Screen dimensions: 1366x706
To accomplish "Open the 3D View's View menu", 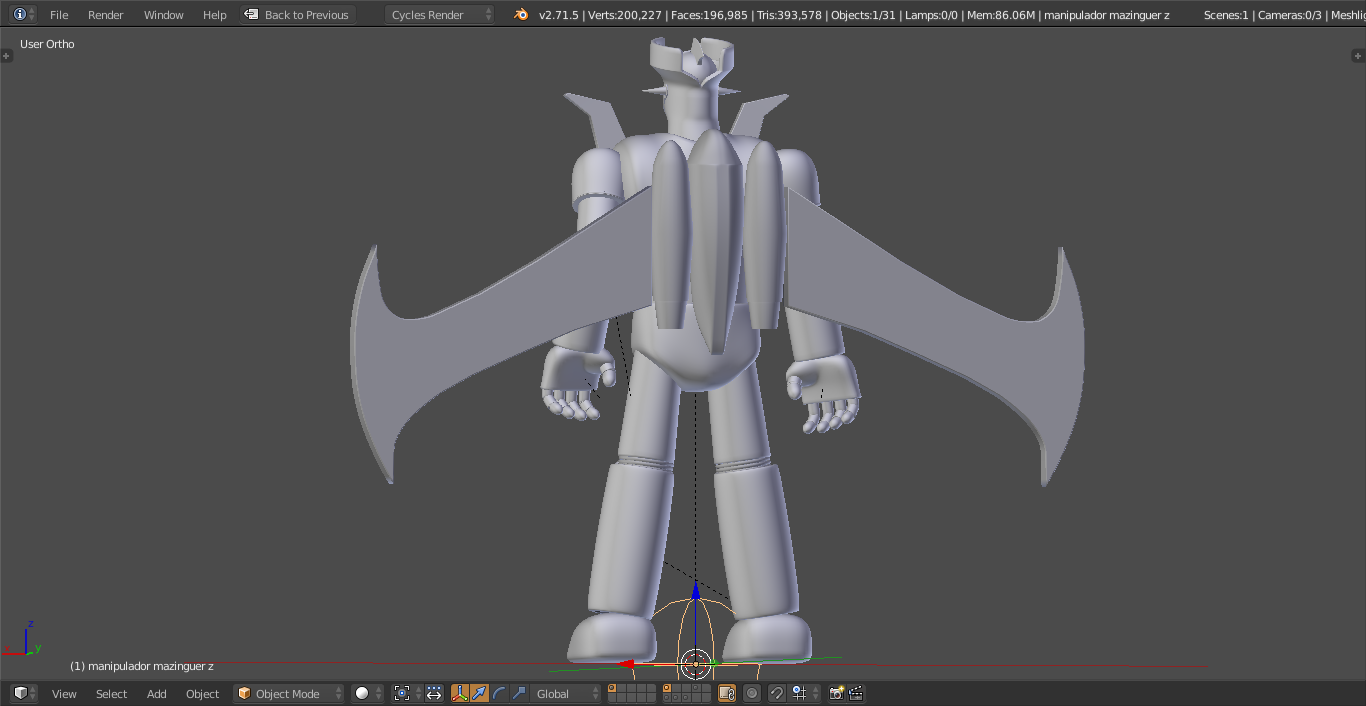I will pyautogui.click(x=64, y=693).
